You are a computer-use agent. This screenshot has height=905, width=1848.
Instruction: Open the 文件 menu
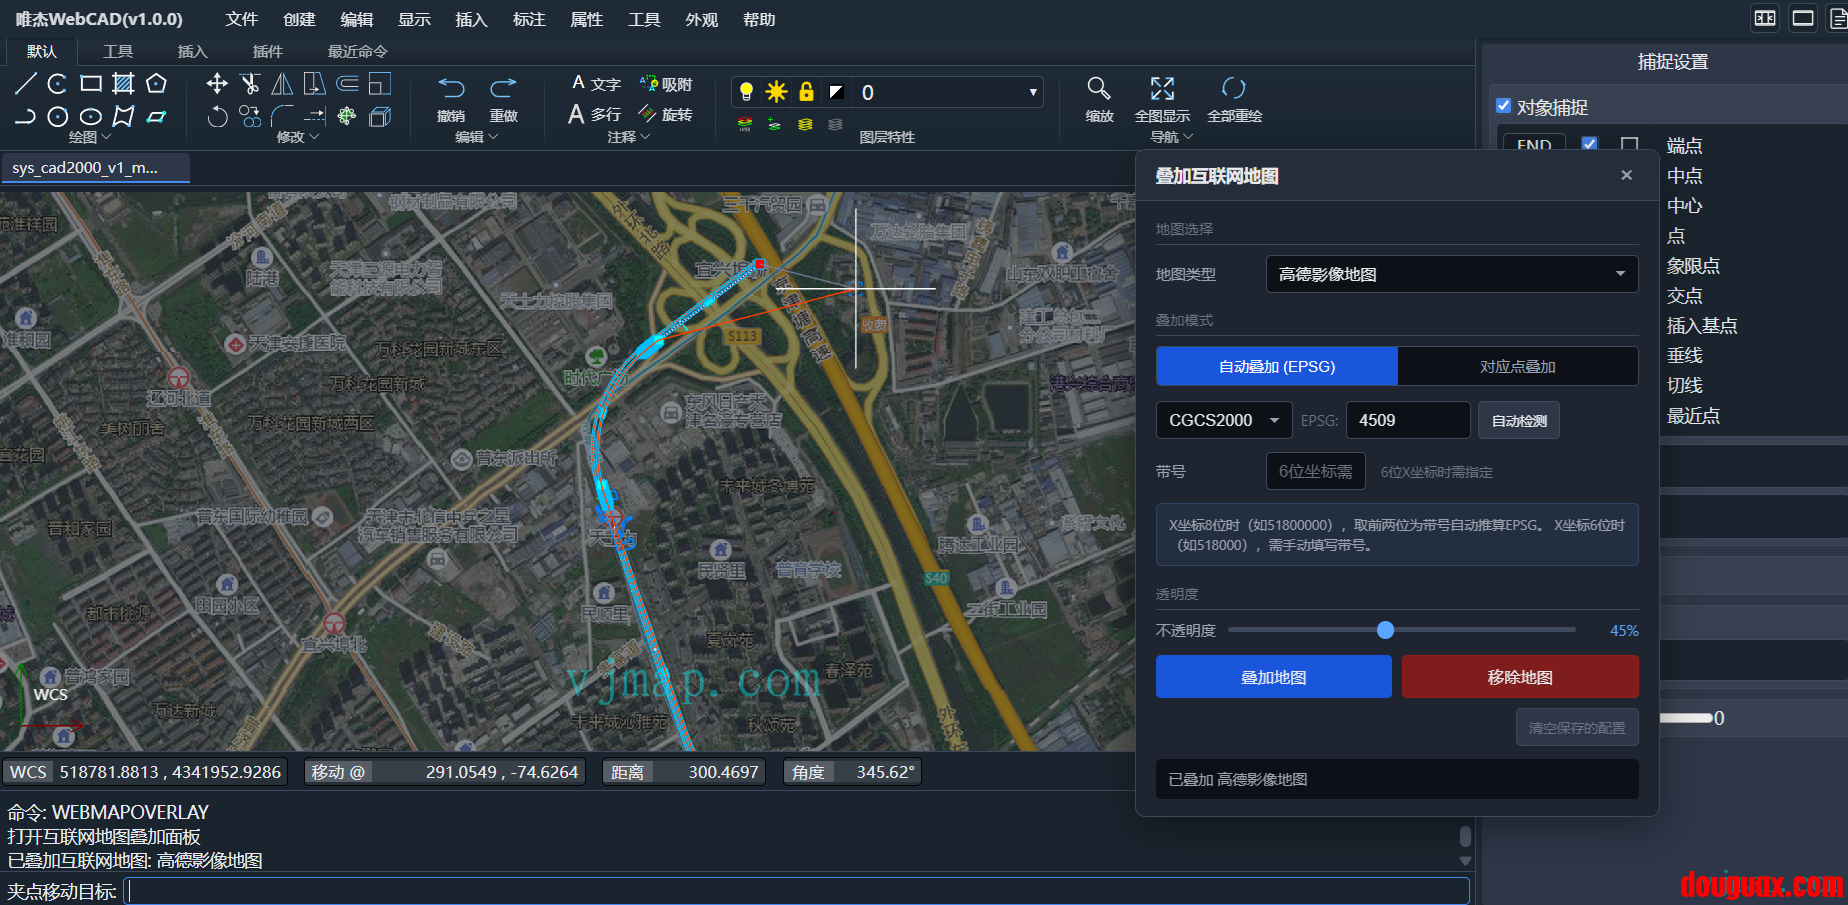pyautogui.click(x=241, y=19)
